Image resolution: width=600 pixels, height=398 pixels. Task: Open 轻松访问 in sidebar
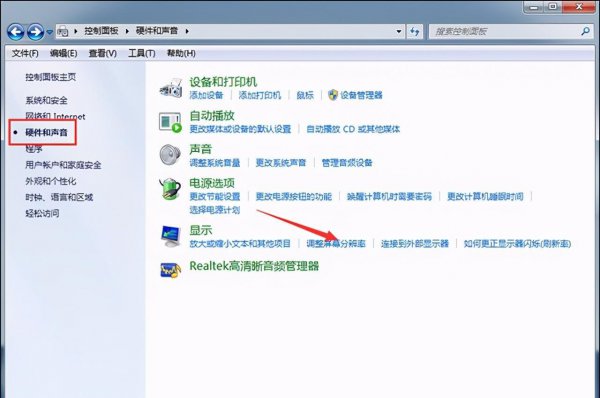point(42,213)
